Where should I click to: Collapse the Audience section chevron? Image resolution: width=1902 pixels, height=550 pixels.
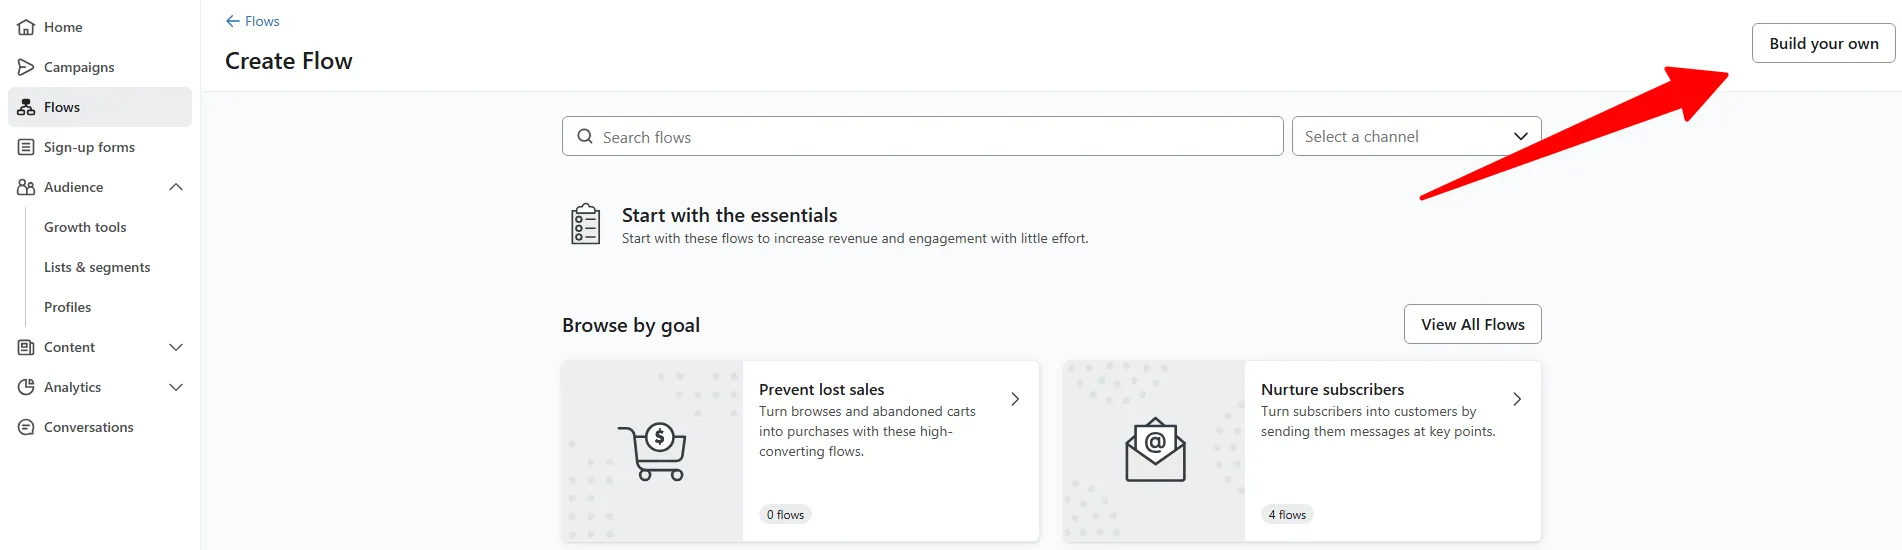click(x=176, y=187)
